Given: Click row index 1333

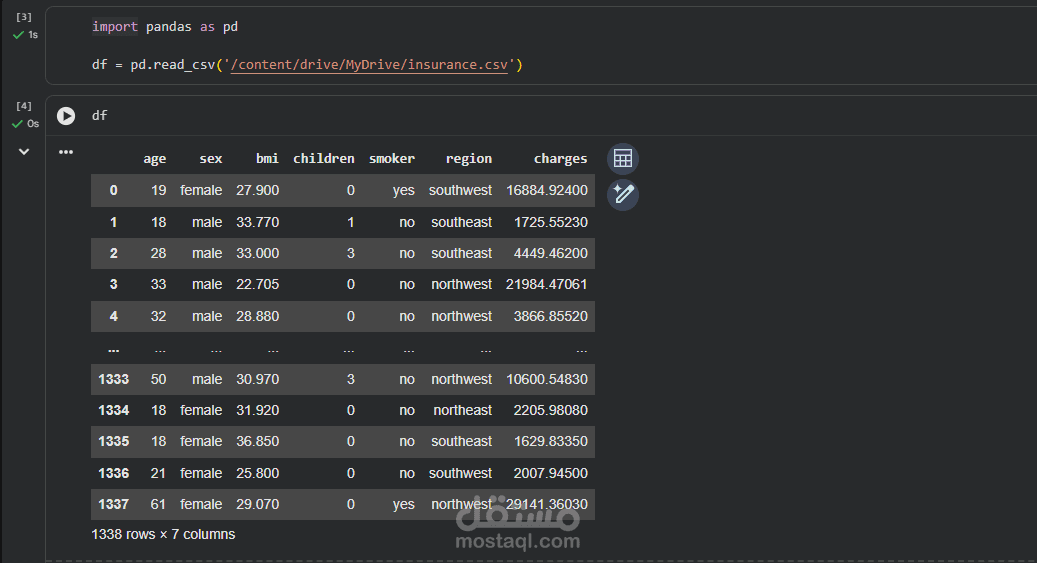Looking at the screenshot, I should pos(114,379).
